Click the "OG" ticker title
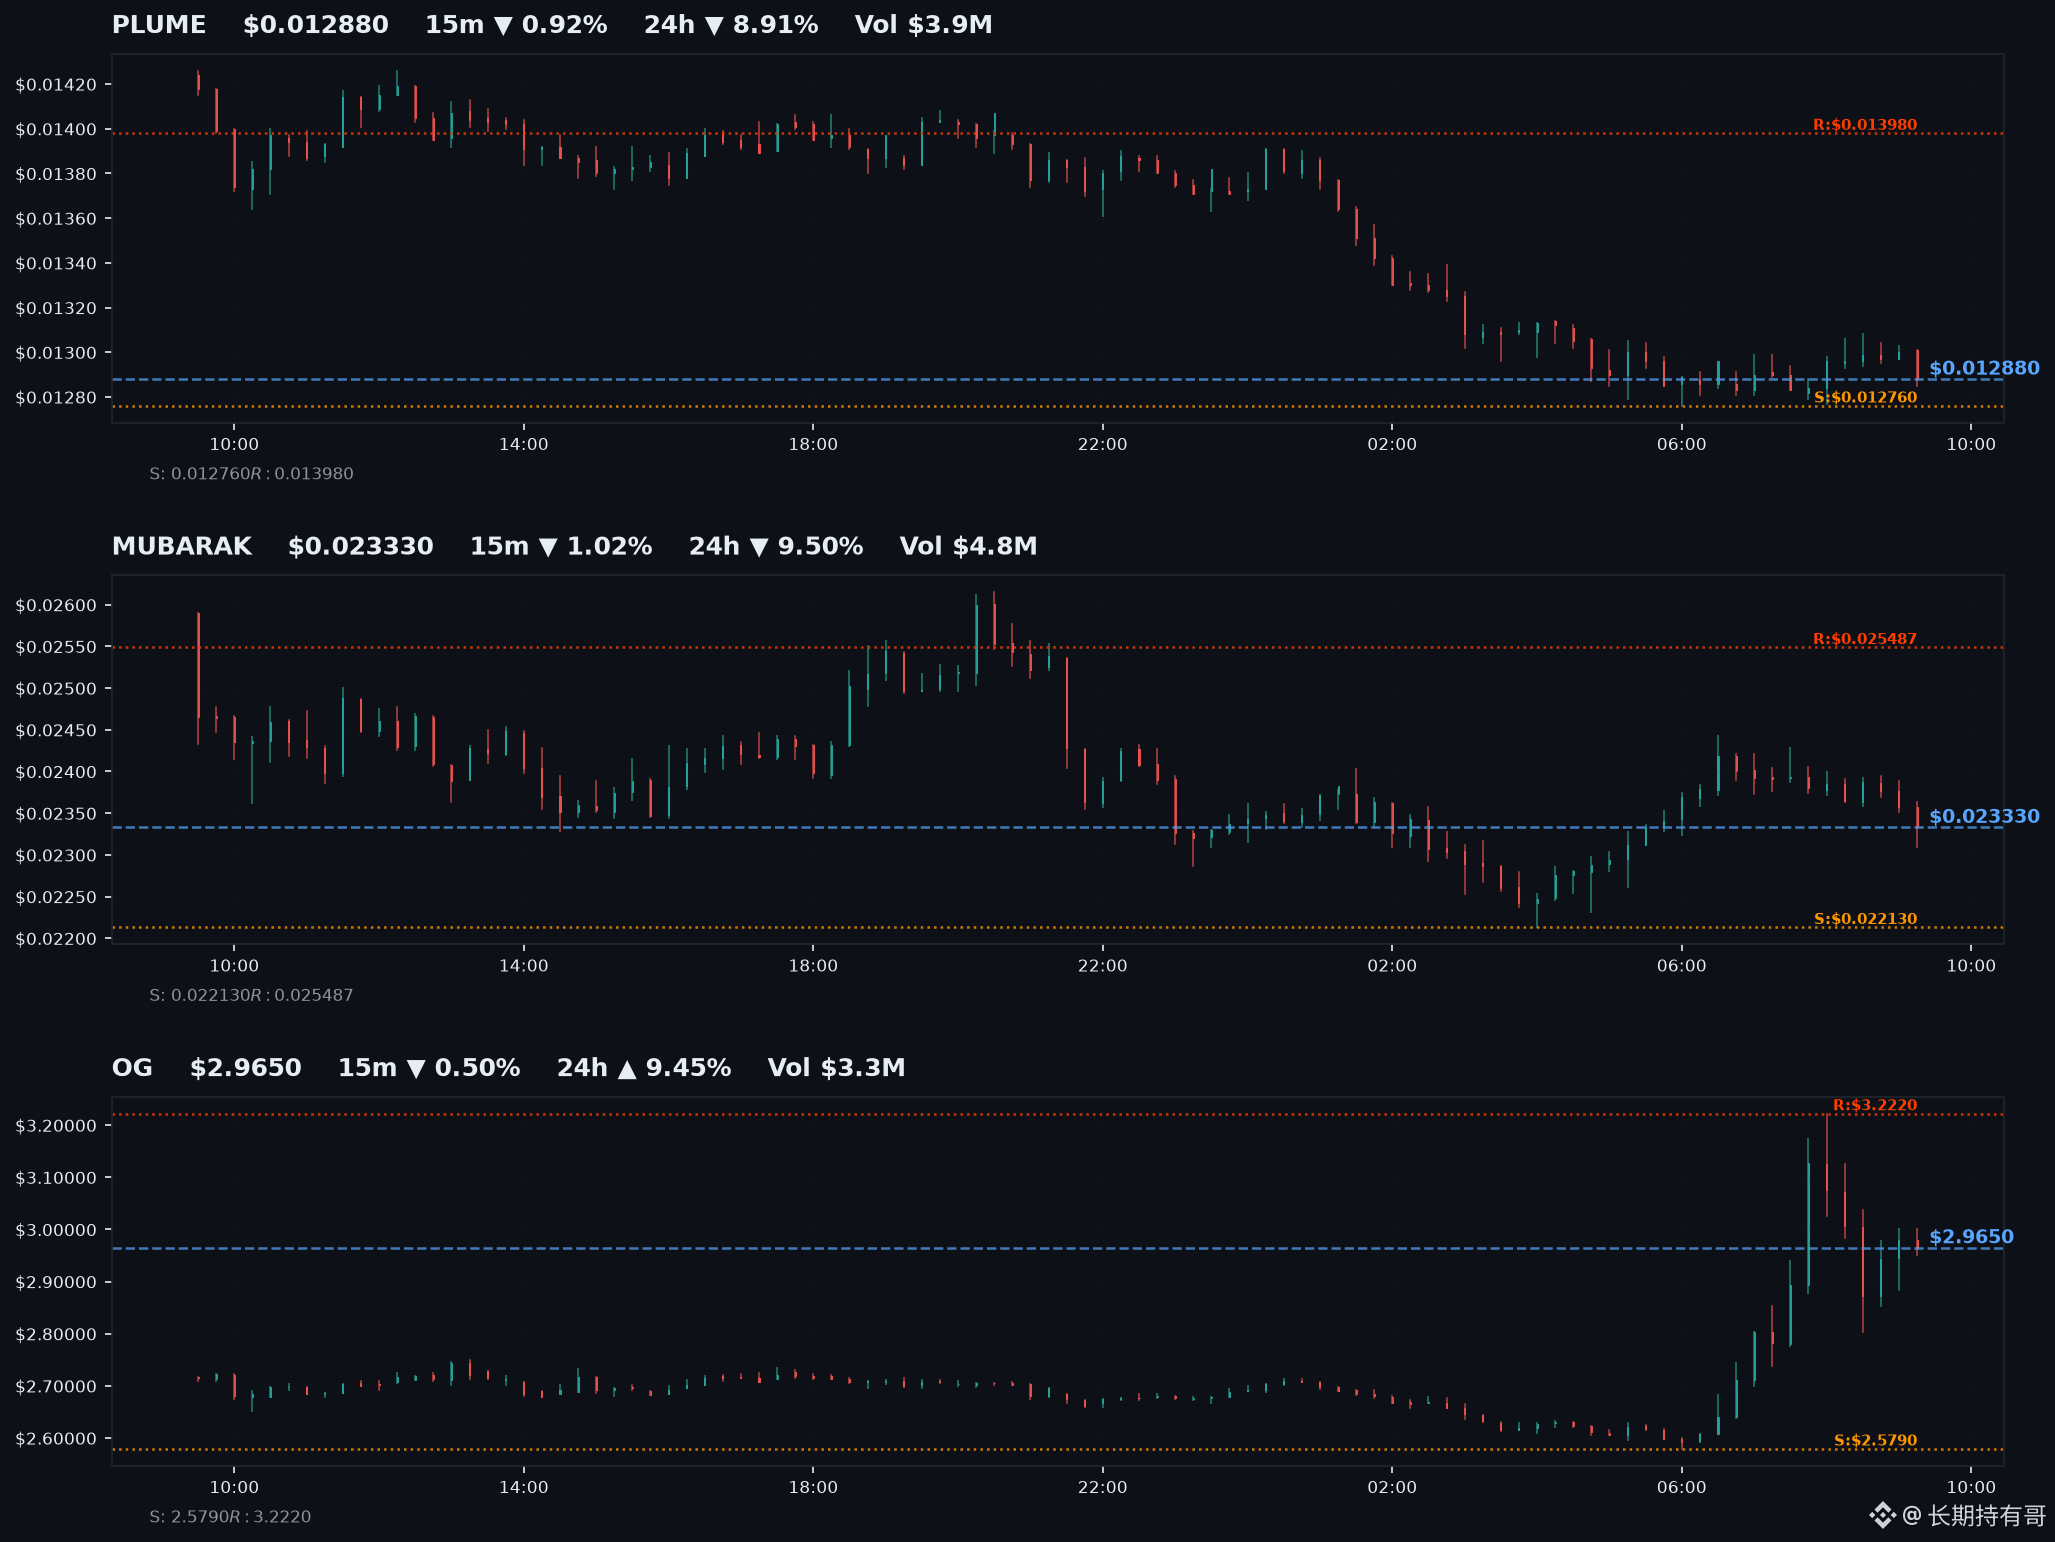The width and height of the screenshot is (2055, 1542). [133, 1068]
